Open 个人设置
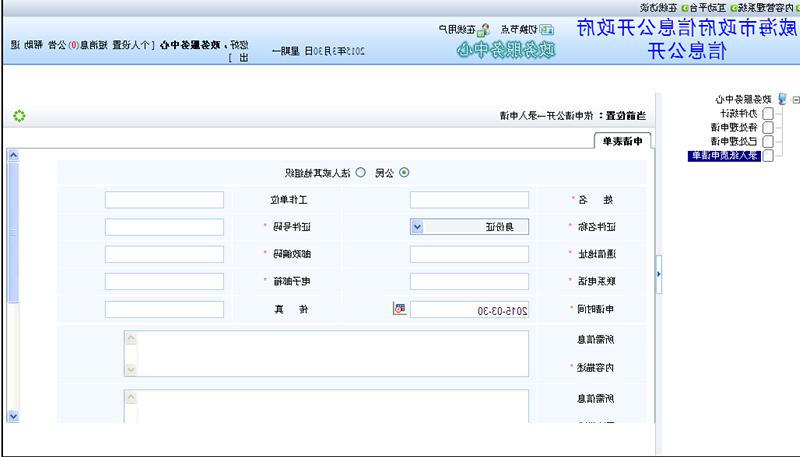 pos(130,45)
